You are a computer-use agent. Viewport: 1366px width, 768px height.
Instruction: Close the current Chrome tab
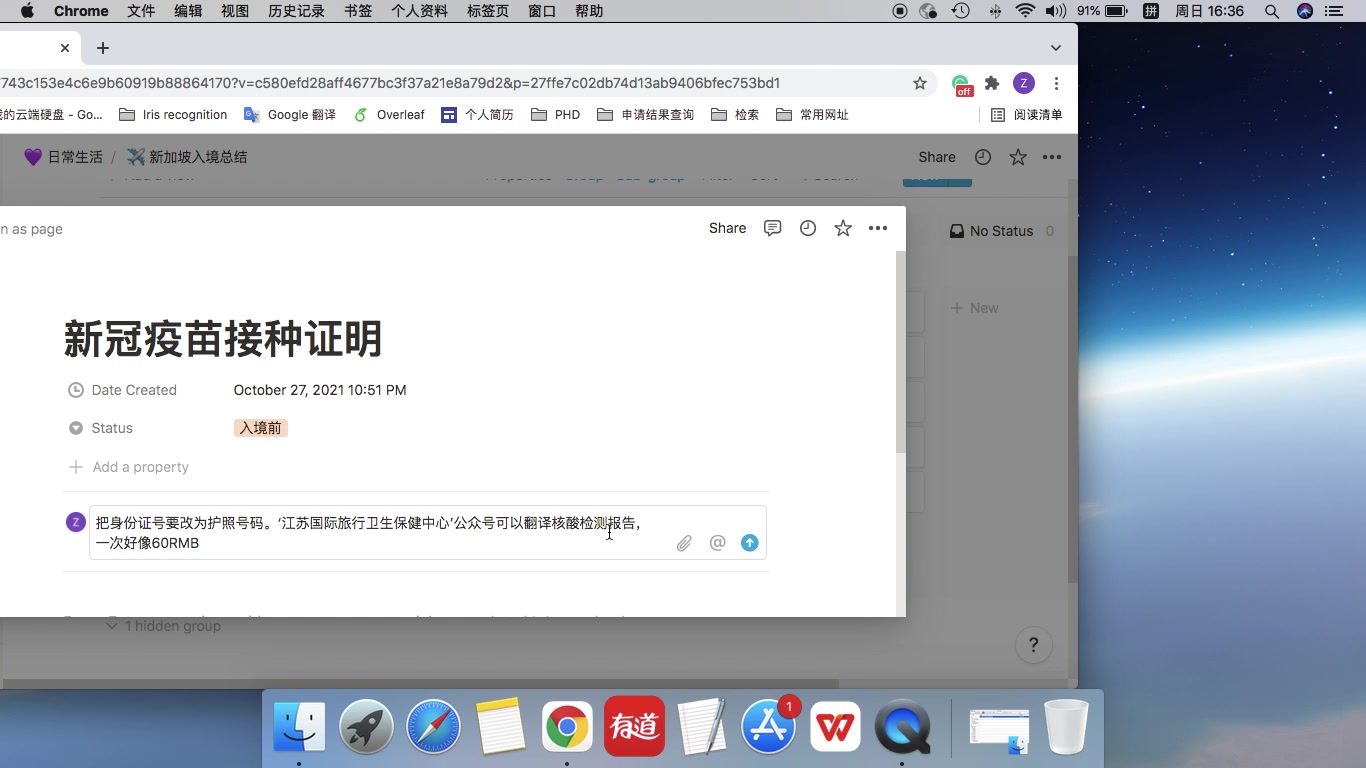click(x=65, y=48)
